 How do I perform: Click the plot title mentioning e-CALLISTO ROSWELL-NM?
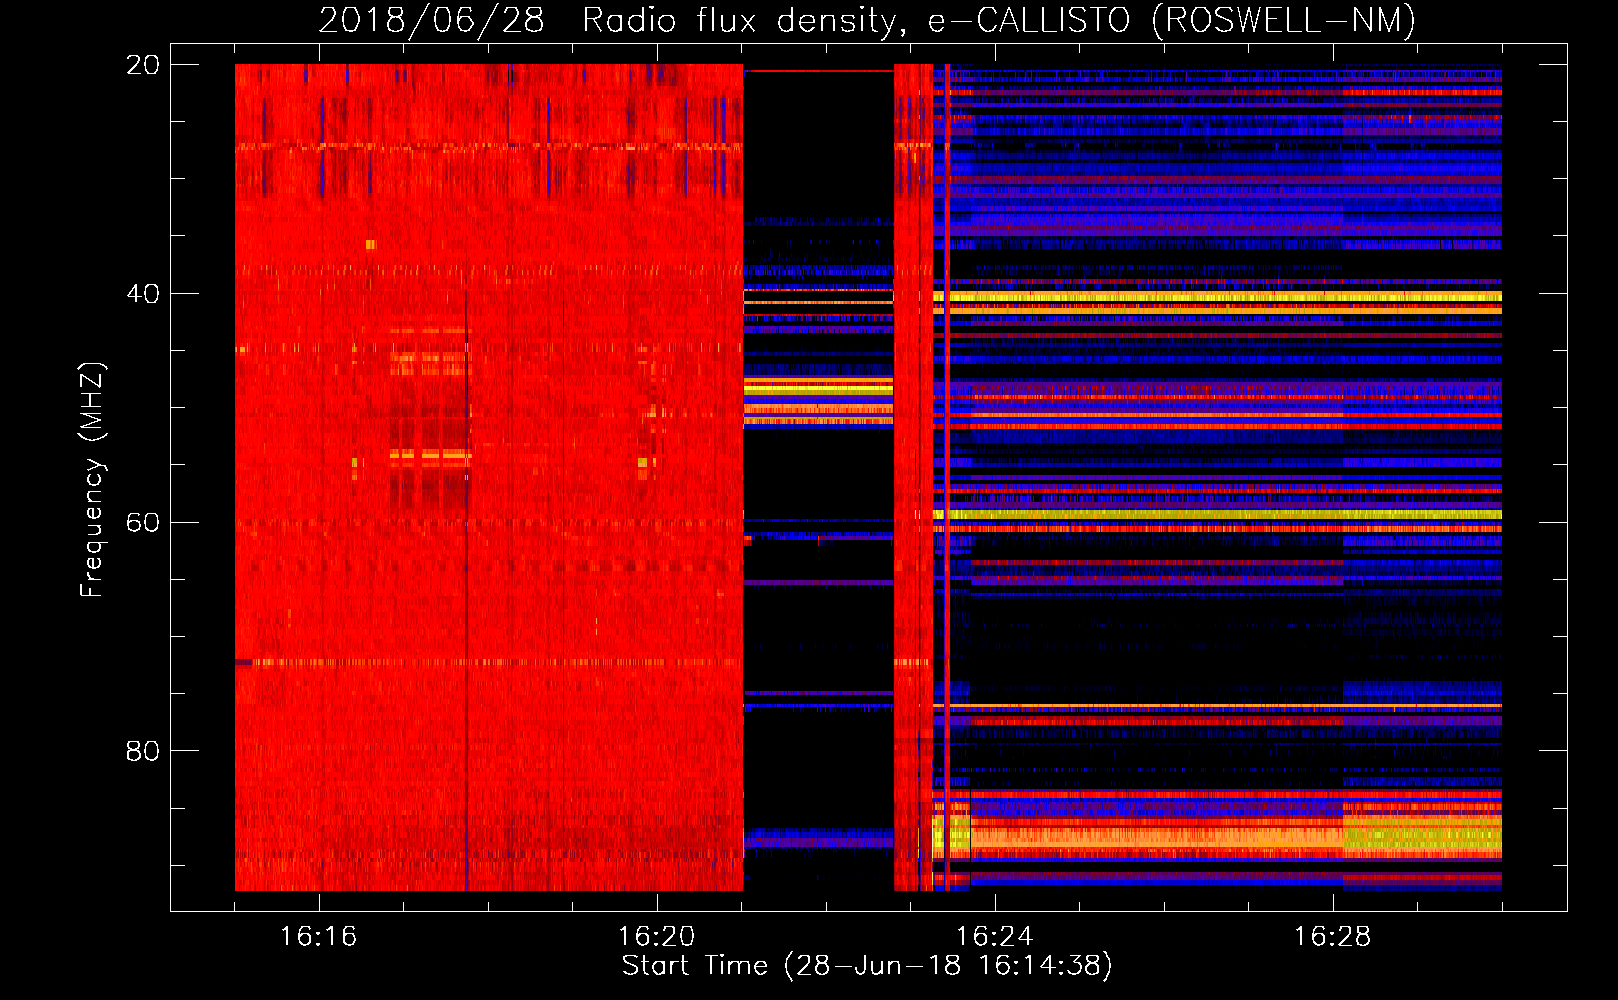click(x=867, y=20)
